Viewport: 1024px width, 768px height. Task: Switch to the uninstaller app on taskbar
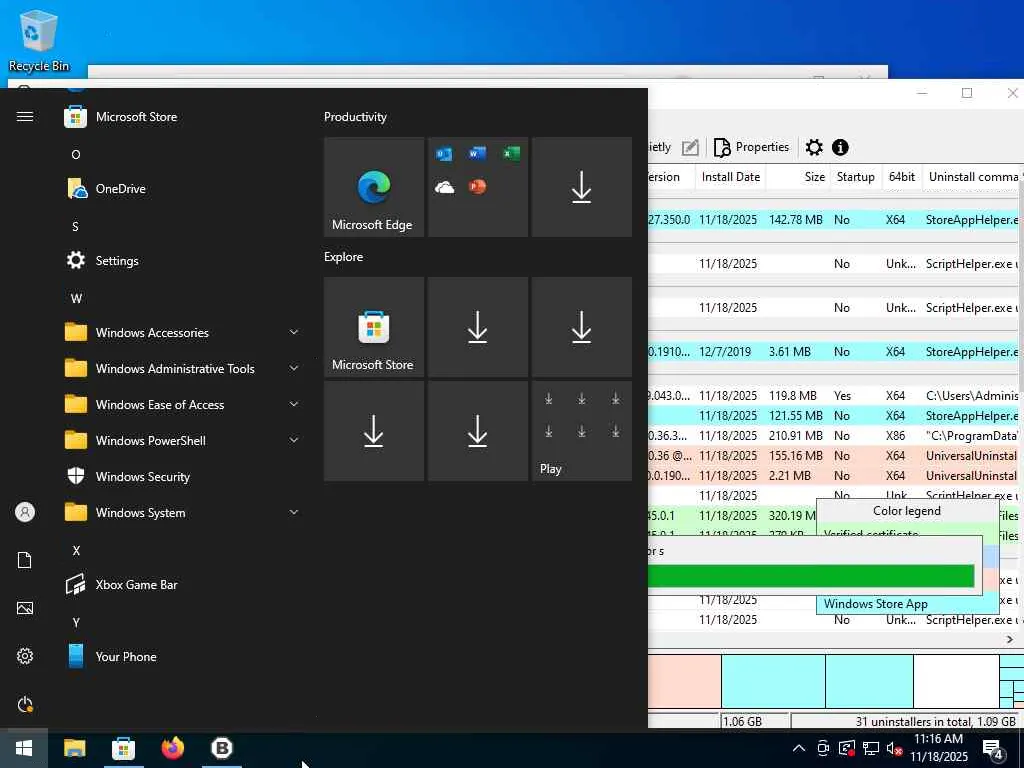[x=222, y=748]
